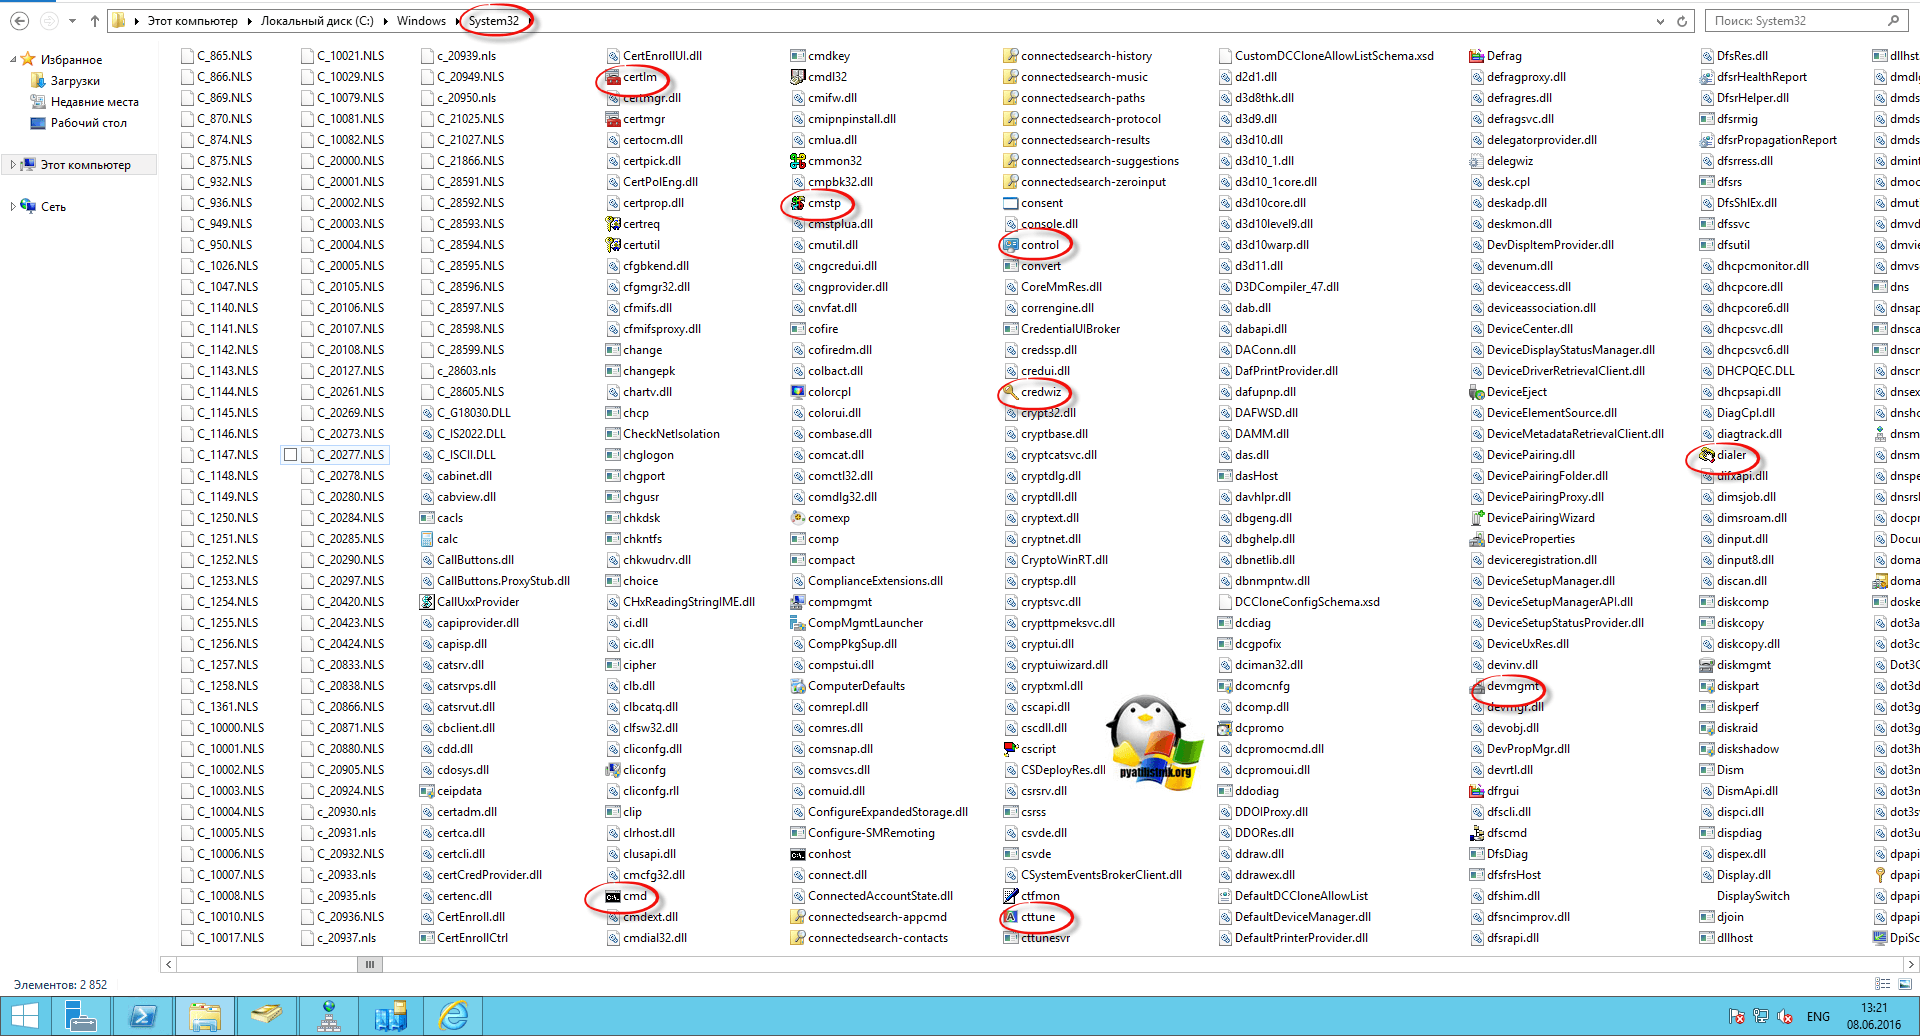Viewport: 1920px width, 1036px height.
Task: Select the circled certlm item
Action: [638, 76]
